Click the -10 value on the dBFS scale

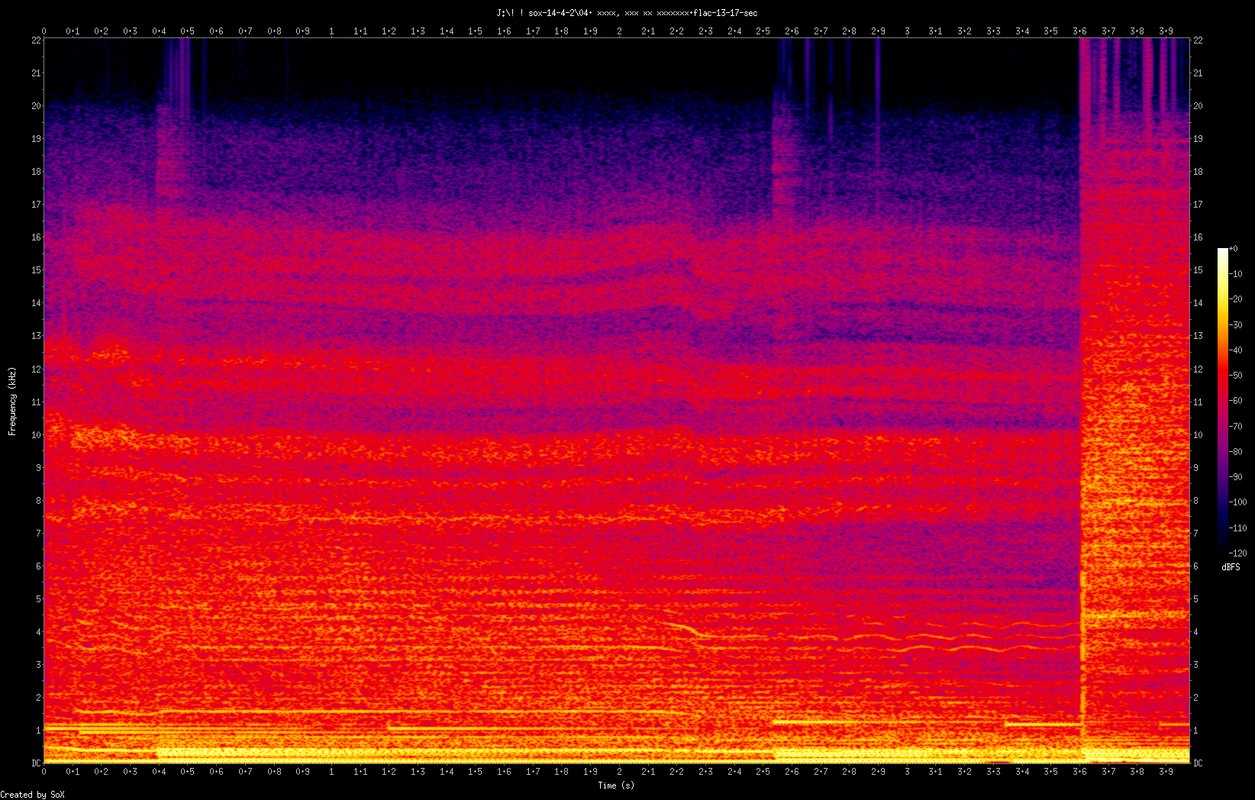(1236, 274)
